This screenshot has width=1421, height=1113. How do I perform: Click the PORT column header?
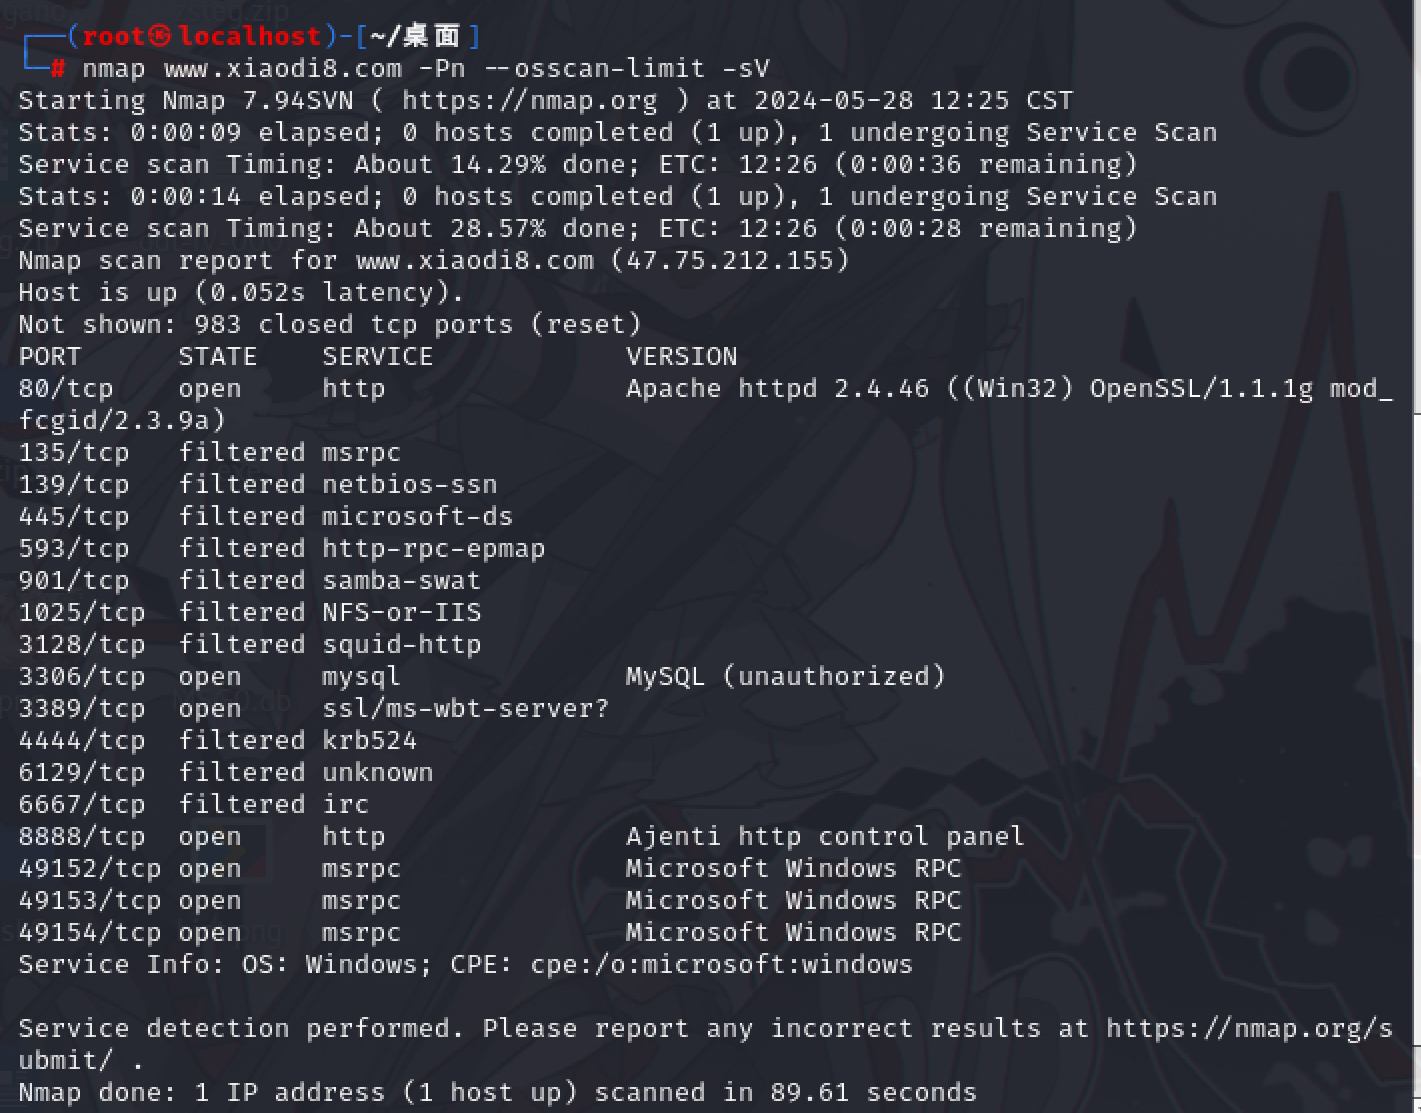[50, 356]
